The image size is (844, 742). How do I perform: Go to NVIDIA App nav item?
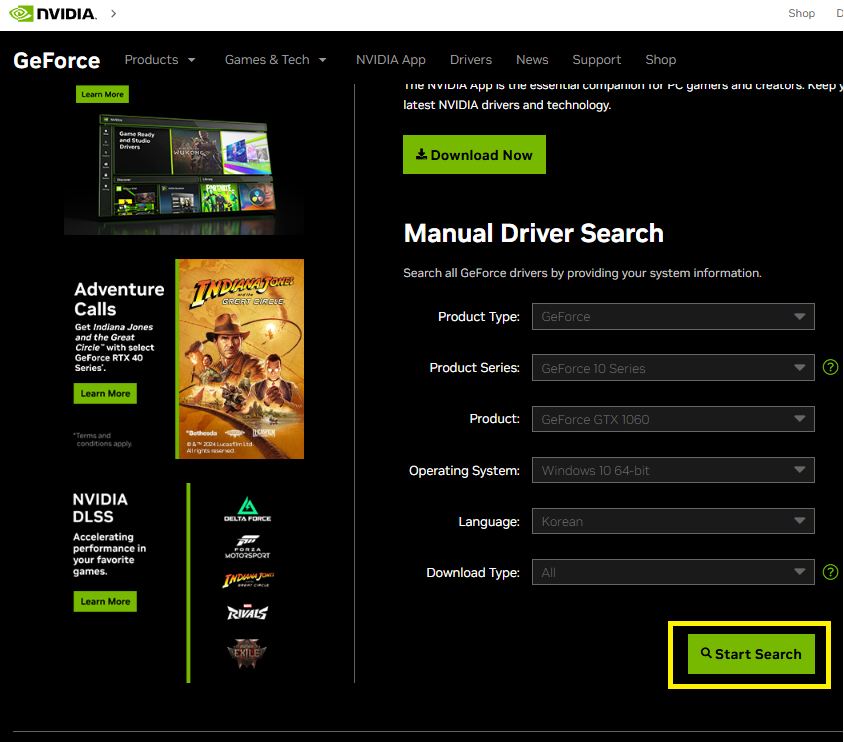coord(391,60)
